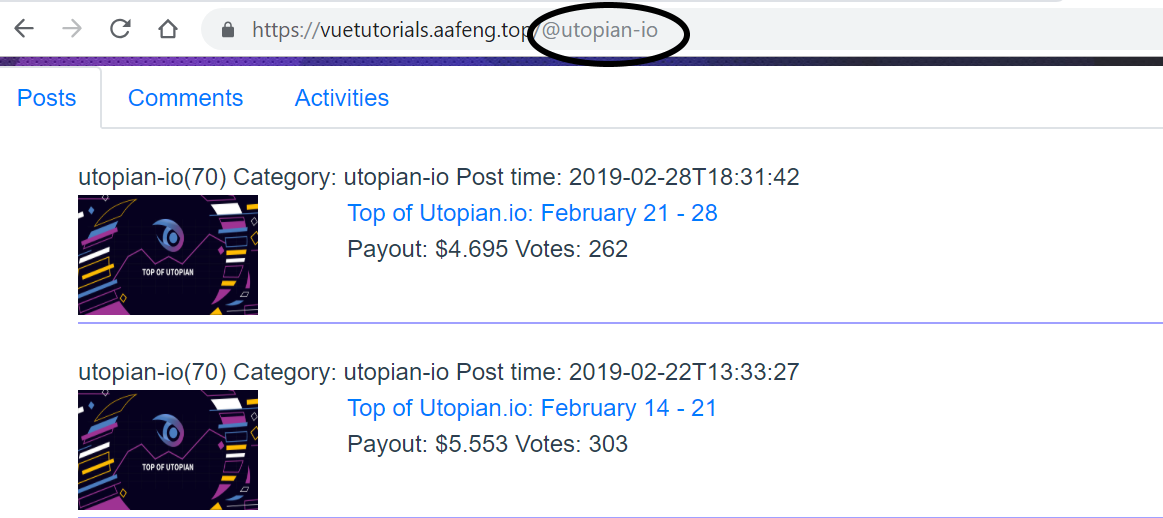Viewport: 1163px width, 518px height.
Task: Open the browser home page icon
Action: (x=168, y=29)
